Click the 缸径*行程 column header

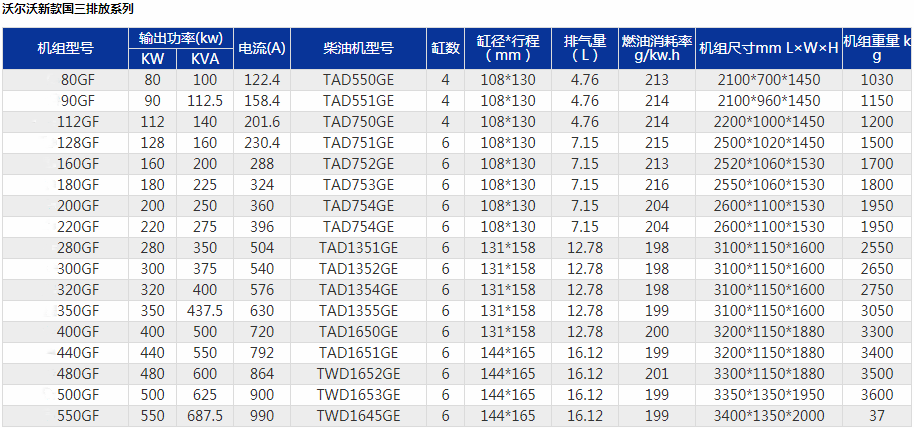pyautogui.click(x=508, y=48)
